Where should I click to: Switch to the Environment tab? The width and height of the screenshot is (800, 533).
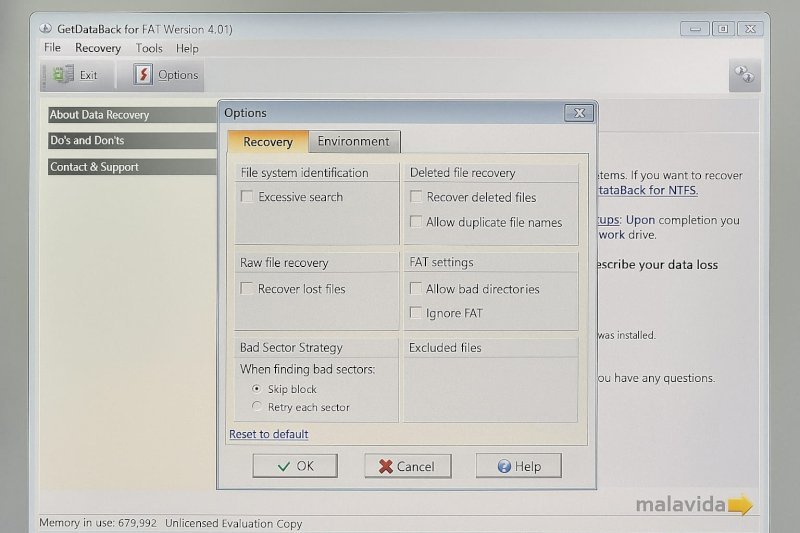click(x=353, y=142)
